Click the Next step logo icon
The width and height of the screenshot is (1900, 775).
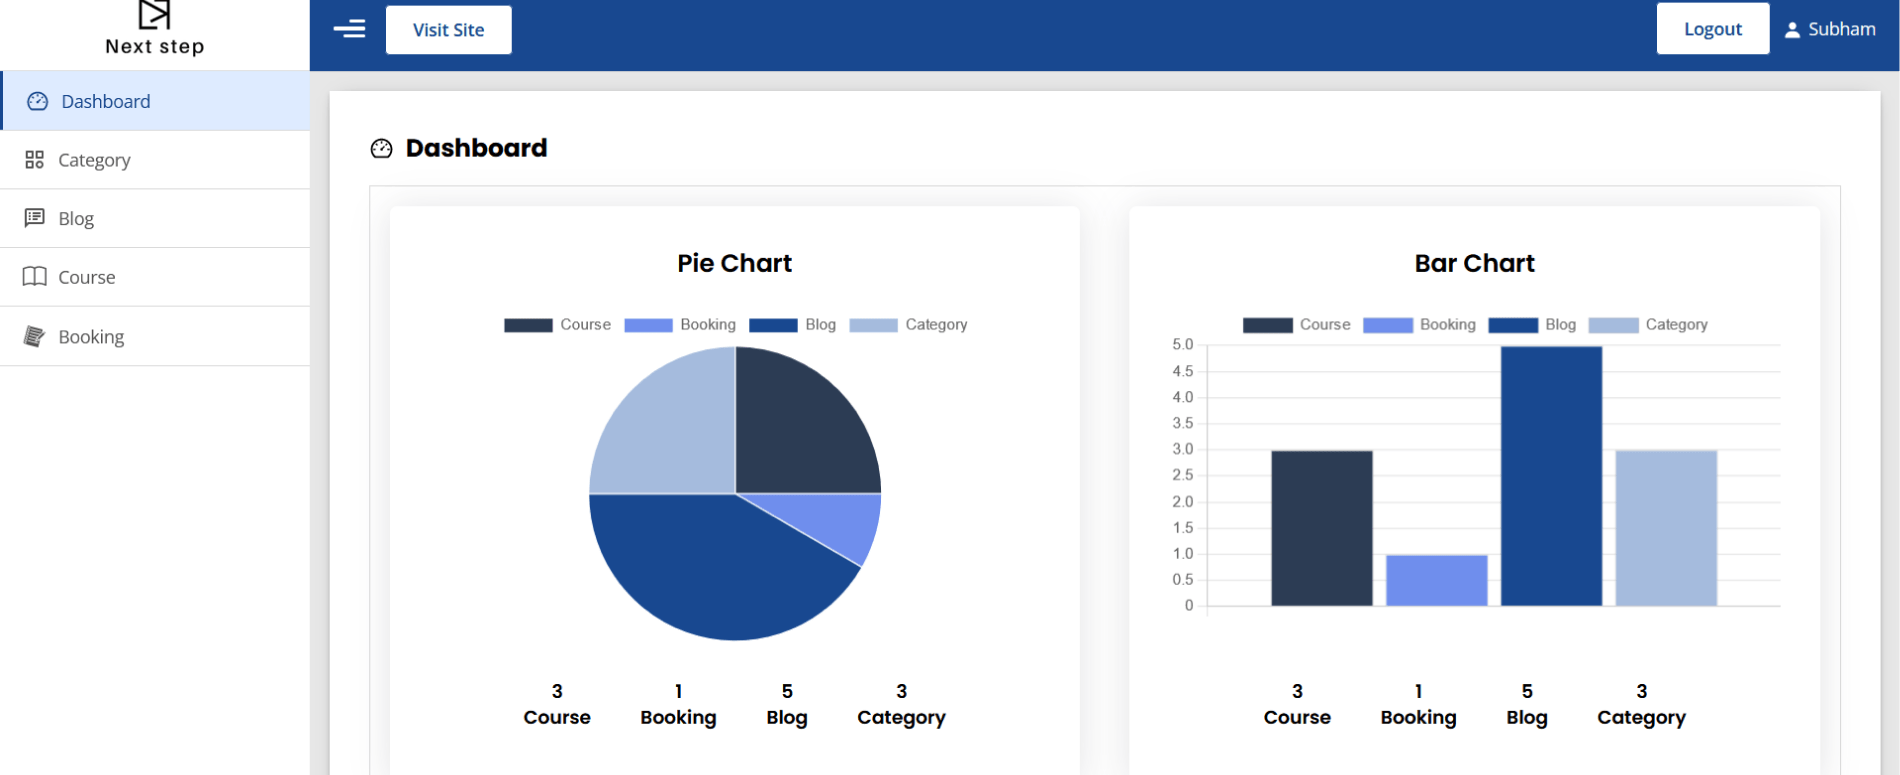[x=154, y=14]
